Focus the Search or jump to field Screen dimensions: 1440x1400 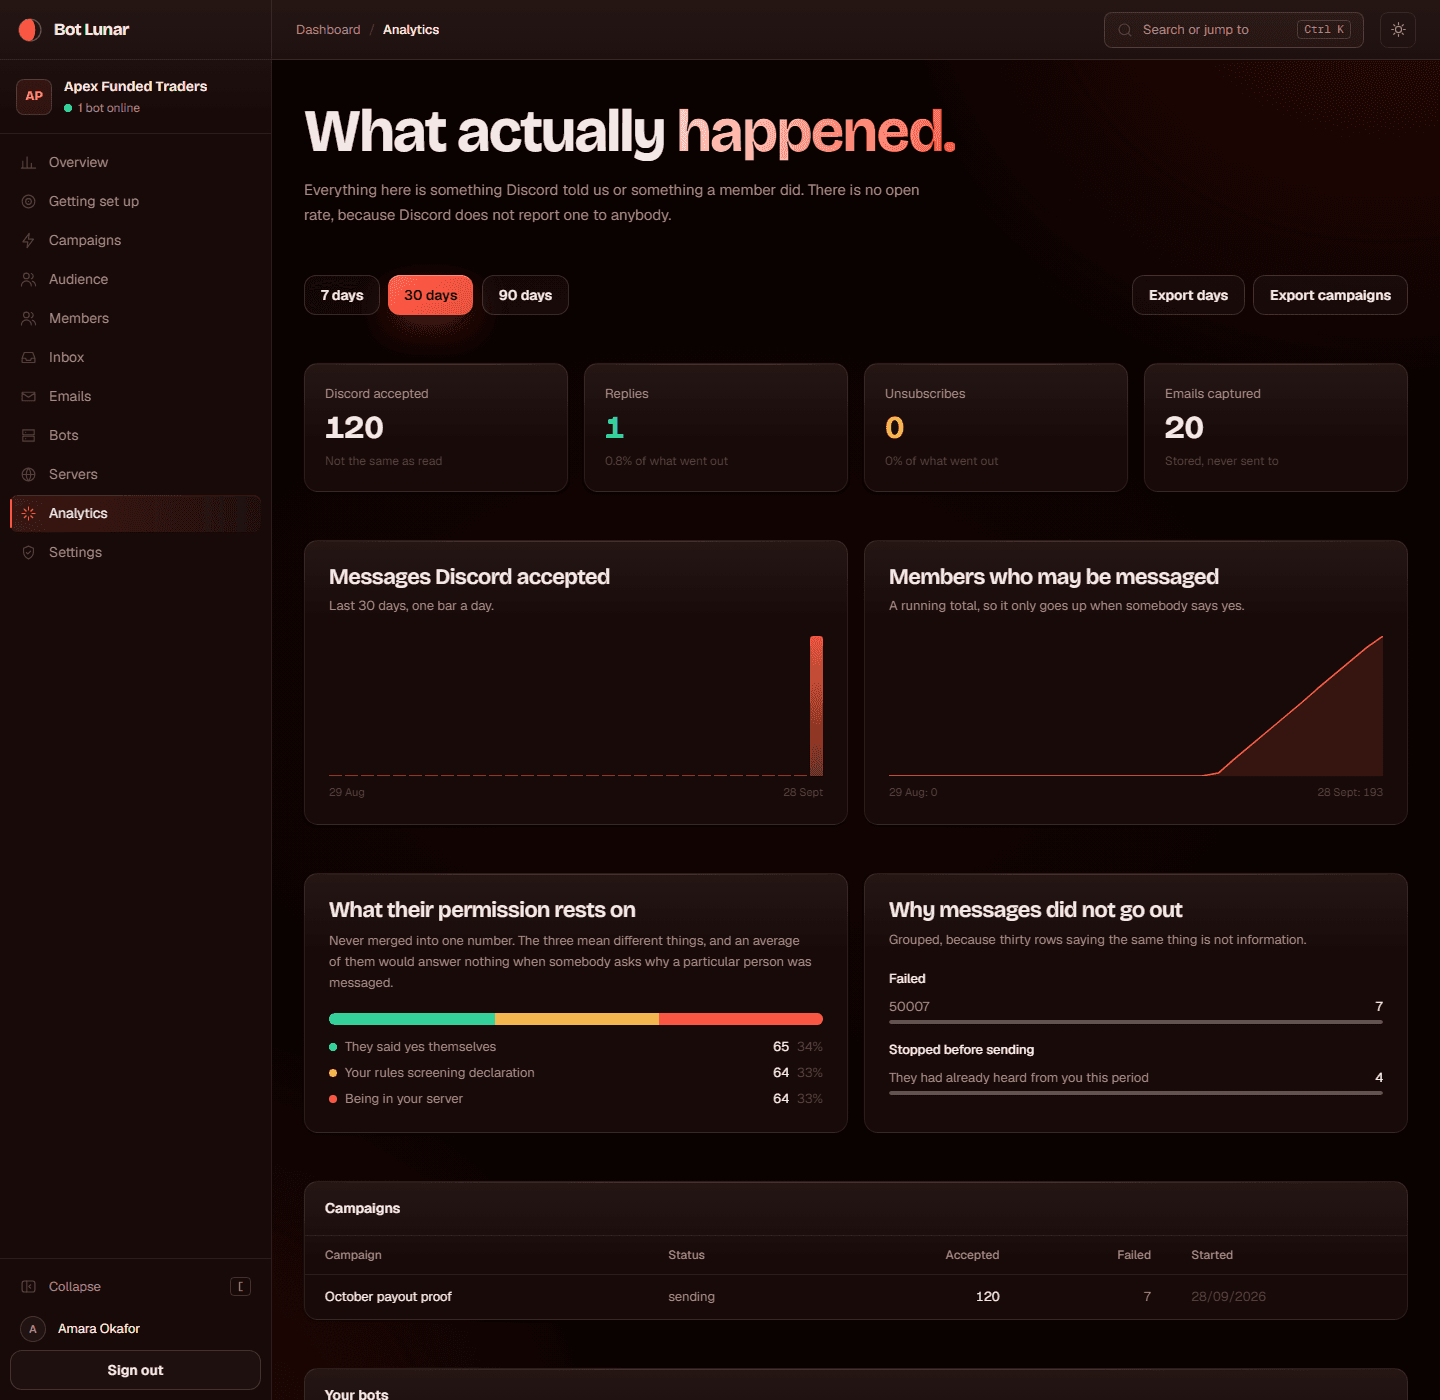pos(1234,30)
